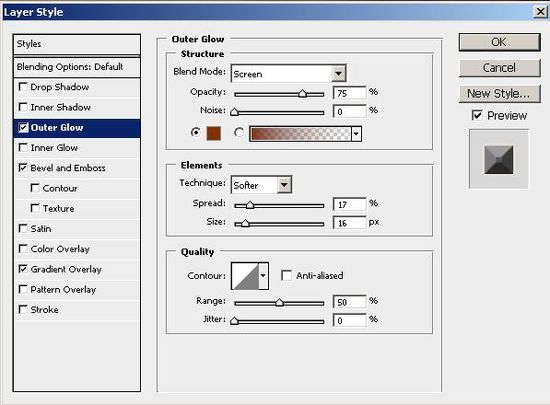The image size is (550, 405).
Task: Open the Inner Glow settings panel
Action: click(x=54, y=148)
